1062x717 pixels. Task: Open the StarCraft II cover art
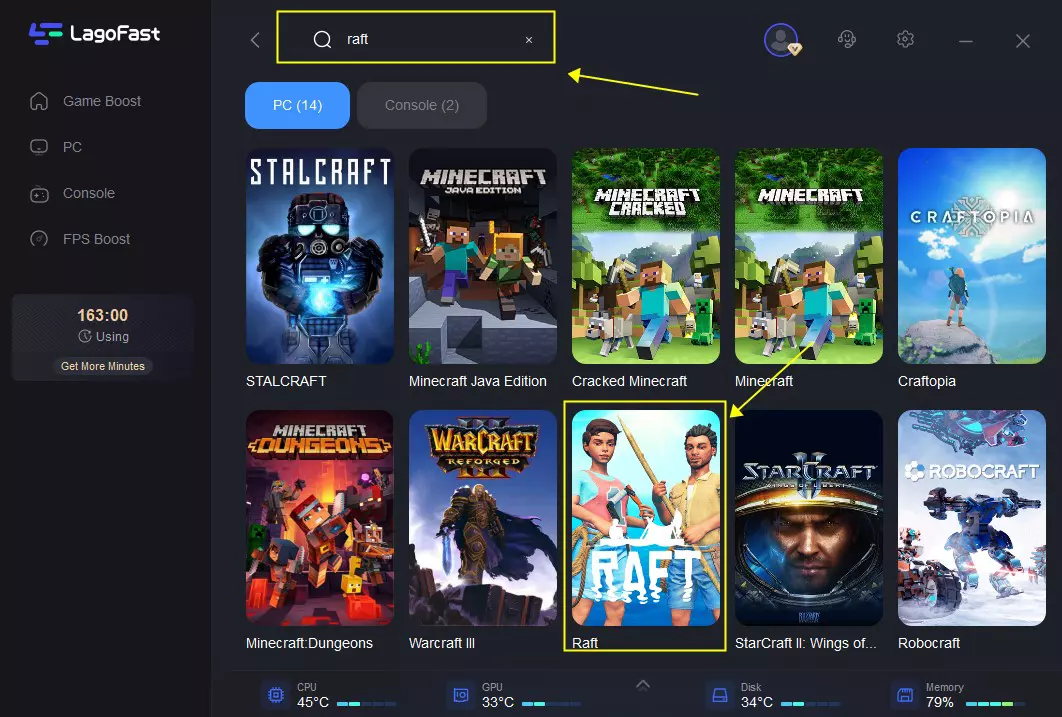[x=809, y=517]
